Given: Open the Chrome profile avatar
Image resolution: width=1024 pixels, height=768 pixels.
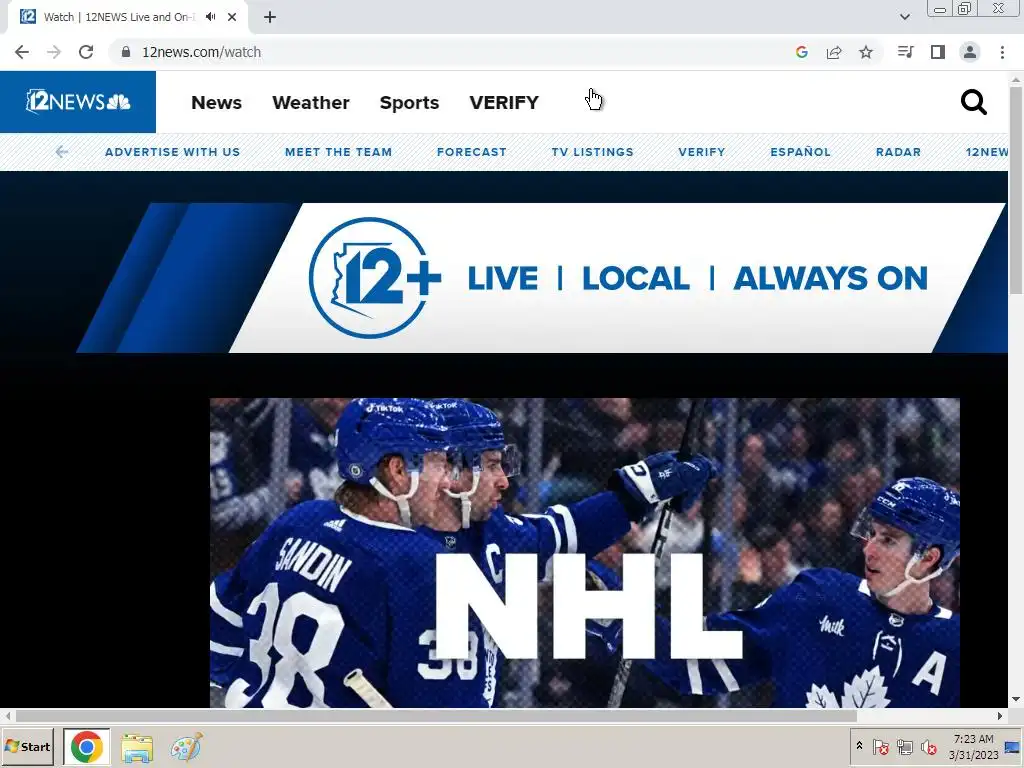Looking at the screenshot, I should (x=970, y=52).
